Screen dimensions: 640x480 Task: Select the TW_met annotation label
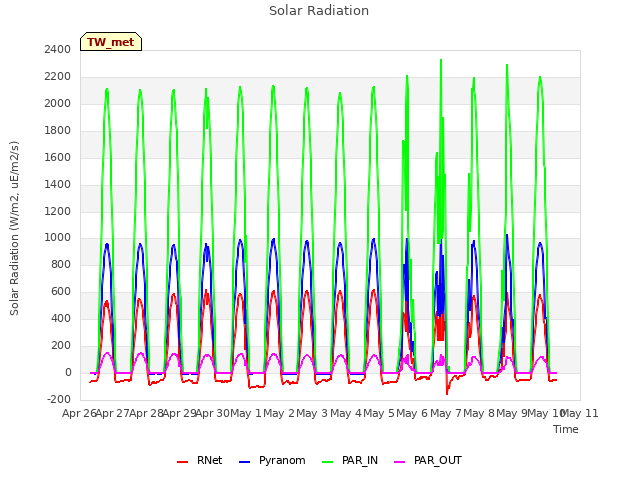click(x=111, y=42)
